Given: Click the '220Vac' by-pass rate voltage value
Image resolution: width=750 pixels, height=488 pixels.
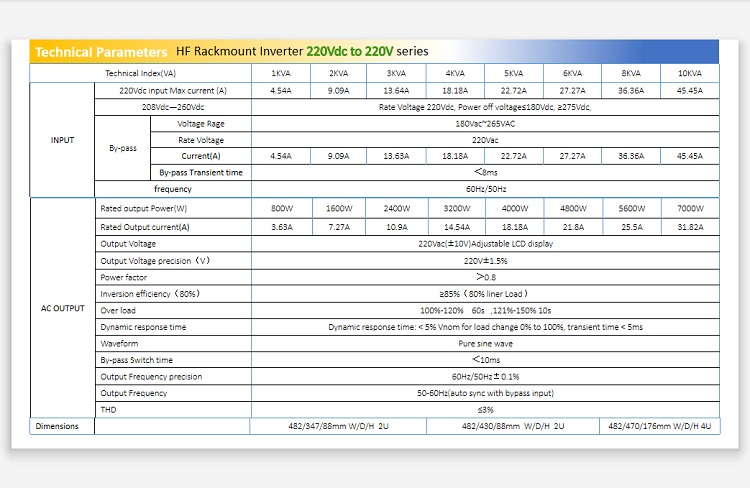Looking at the screenshot, I should pyautogui.click(x=485, y=140).
